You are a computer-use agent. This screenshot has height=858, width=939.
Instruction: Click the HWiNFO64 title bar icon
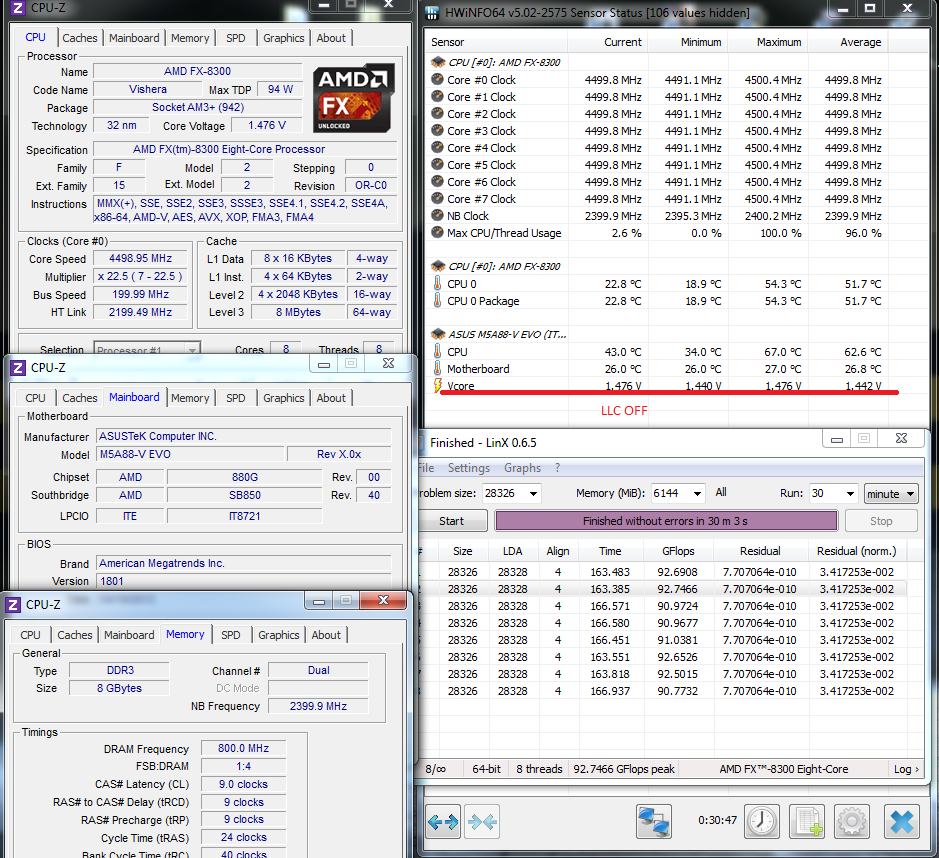[x=432, y=13]
